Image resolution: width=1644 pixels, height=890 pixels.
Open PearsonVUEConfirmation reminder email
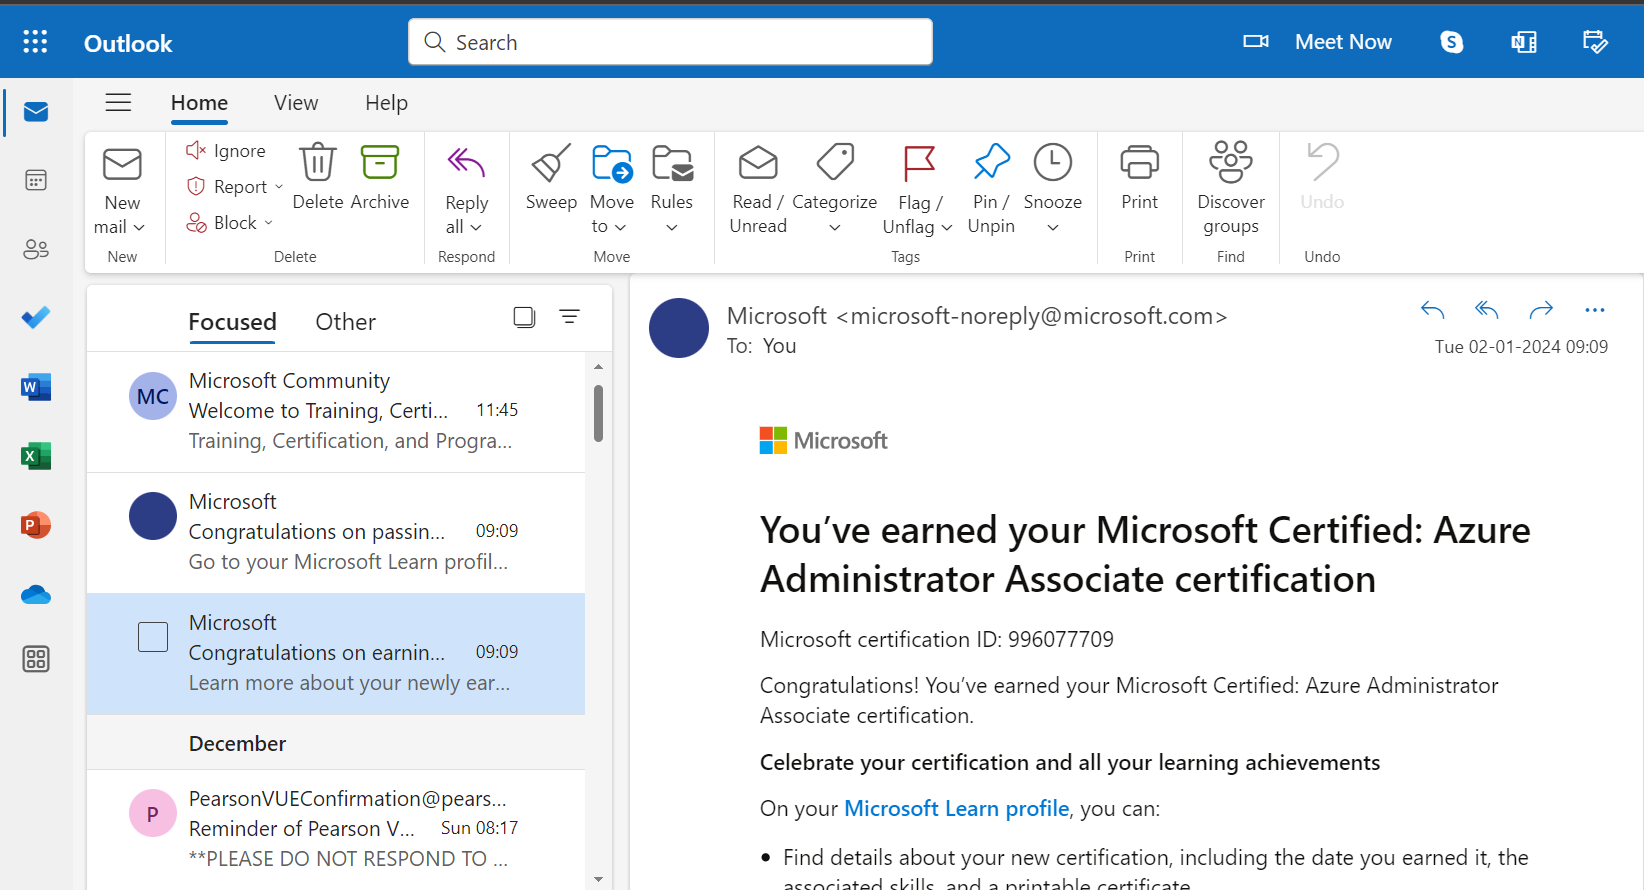(336, 828)
